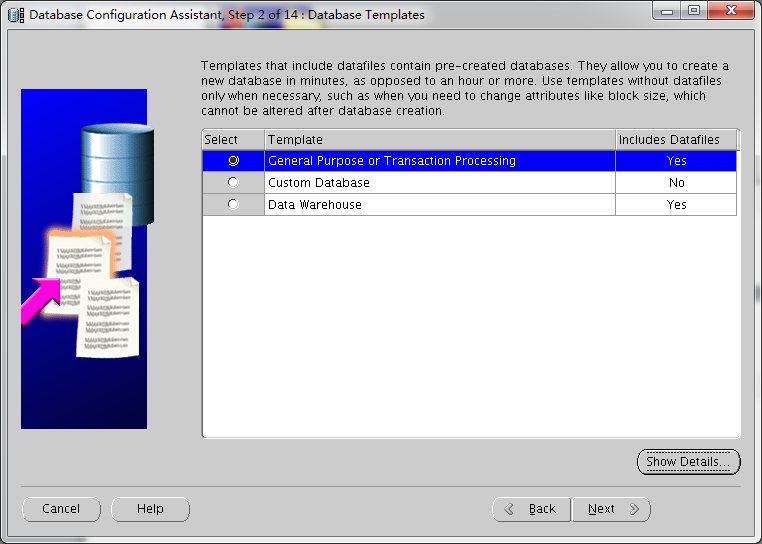Maximize the Database Configuration Assistant window
This screenshot has width=762, height=544.
[x=694, y=11]
